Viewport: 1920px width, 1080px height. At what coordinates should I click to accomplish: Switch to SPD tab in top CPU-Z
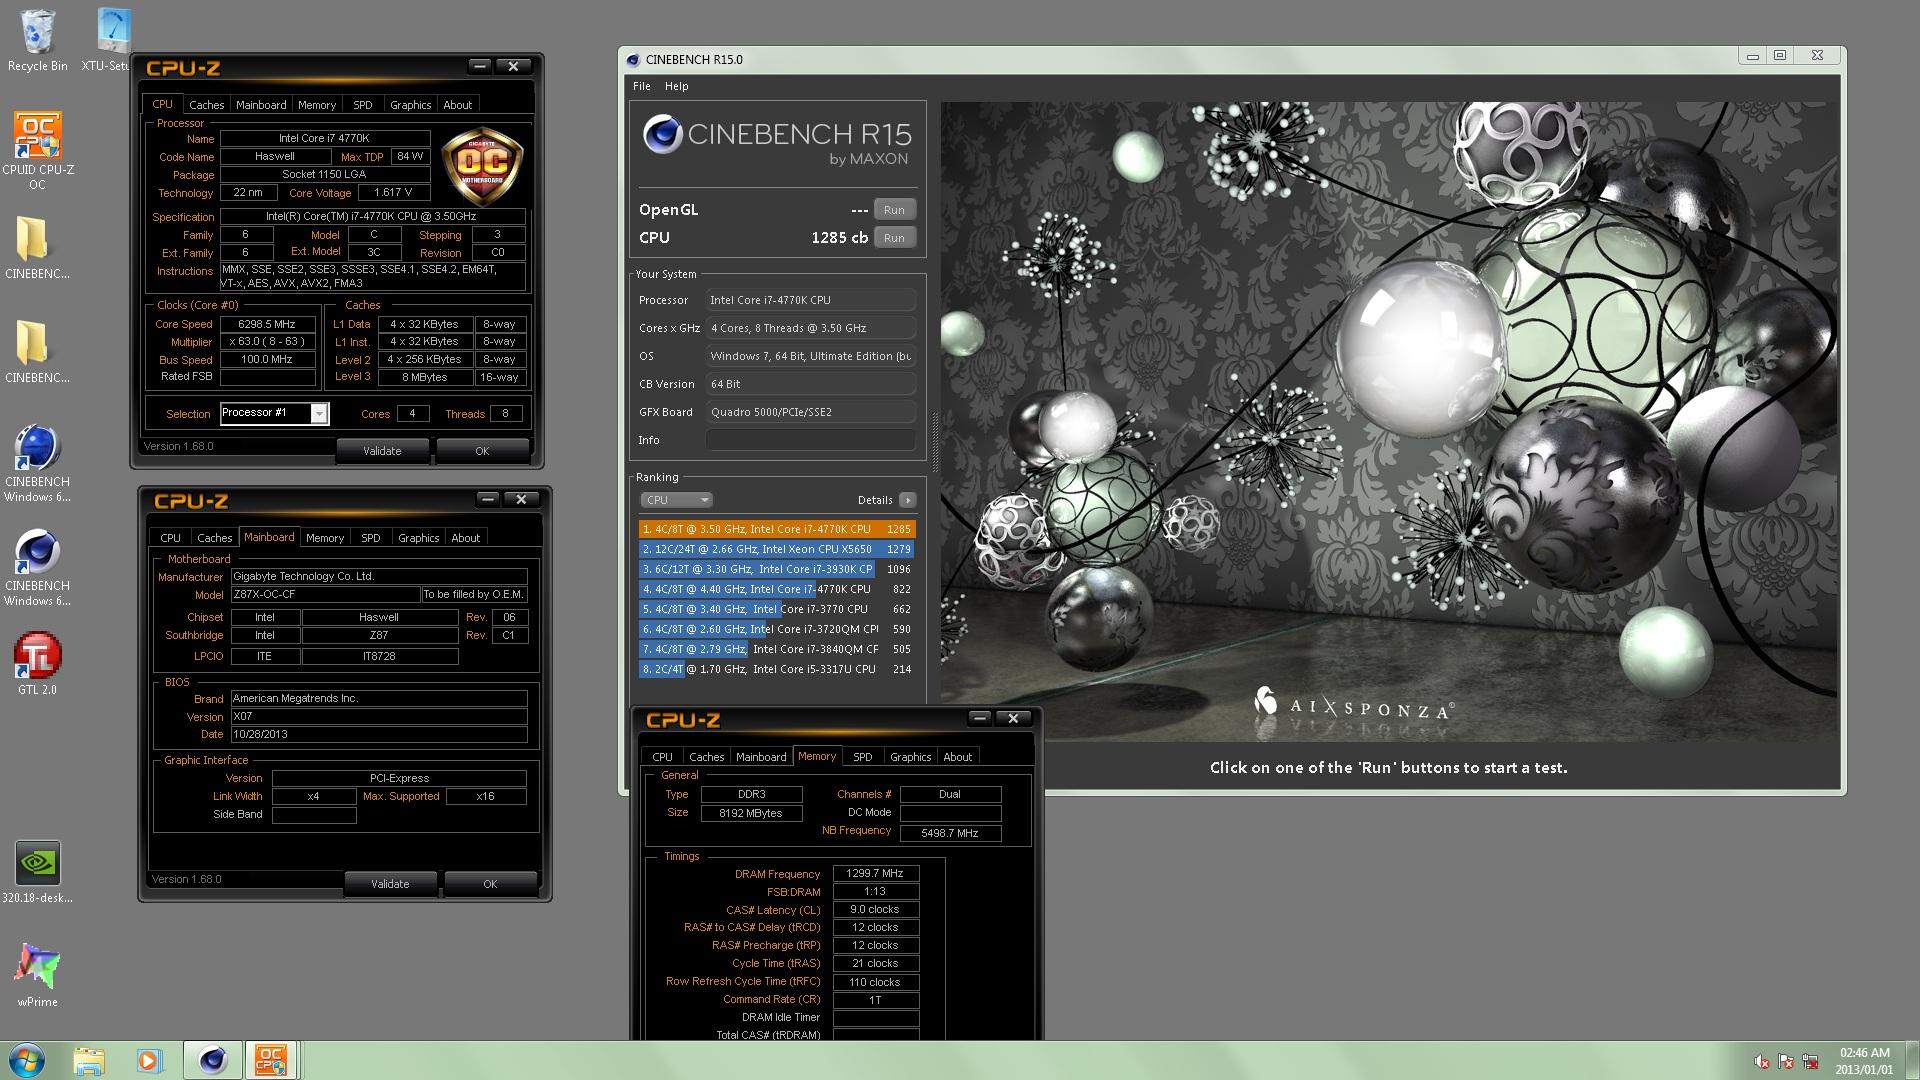click(363, 105)
